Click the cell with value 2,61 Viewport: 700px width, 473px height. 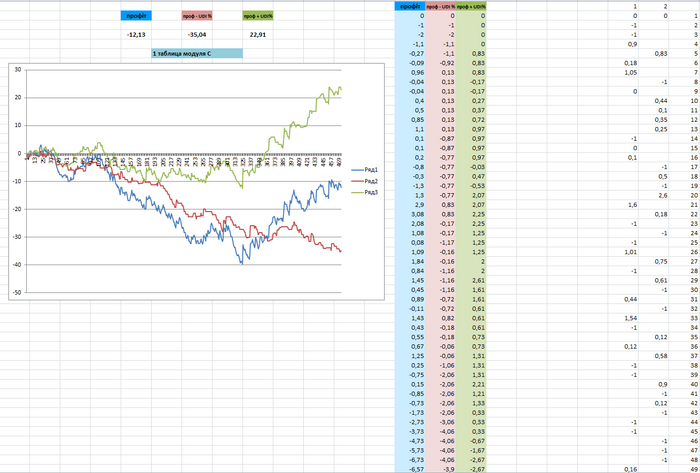pos(471,280)
